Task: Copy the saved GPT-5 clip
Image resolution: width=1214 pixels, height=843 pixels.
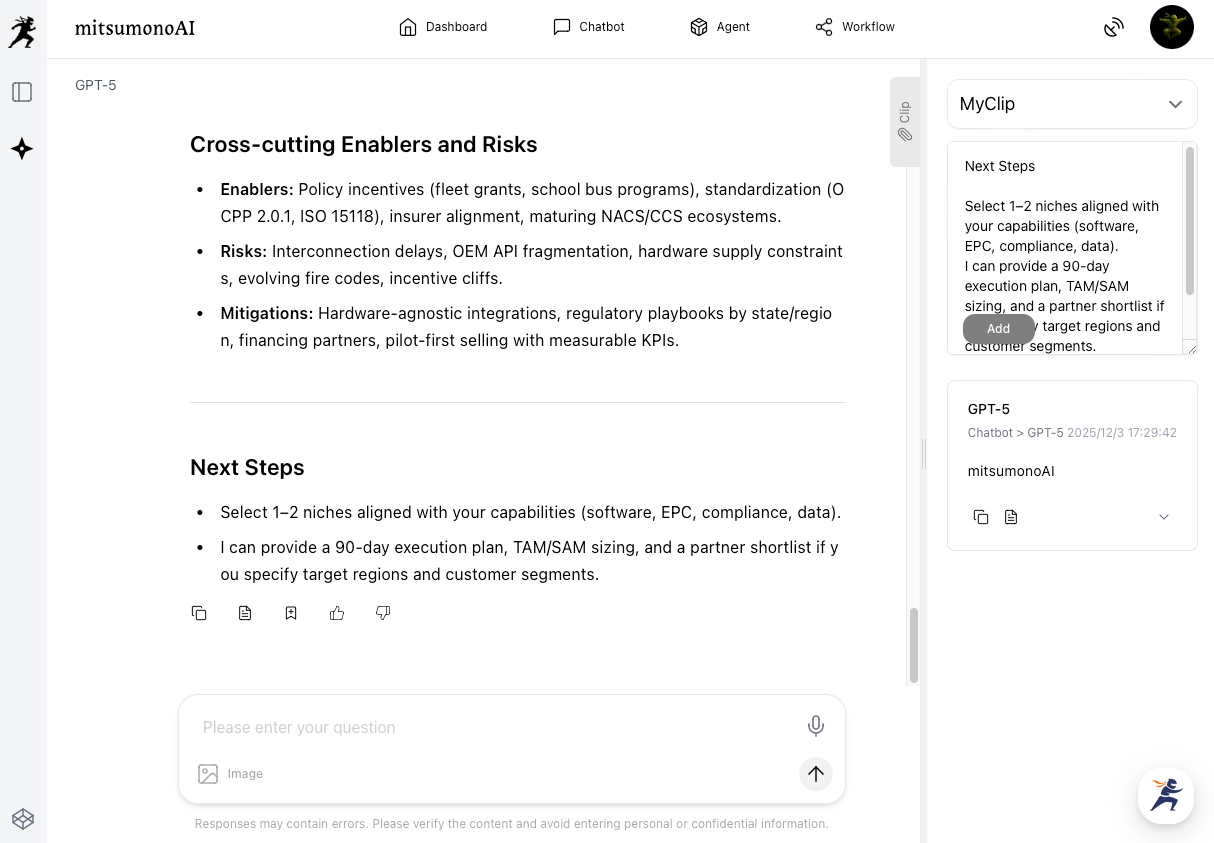Action: (981, 517)
